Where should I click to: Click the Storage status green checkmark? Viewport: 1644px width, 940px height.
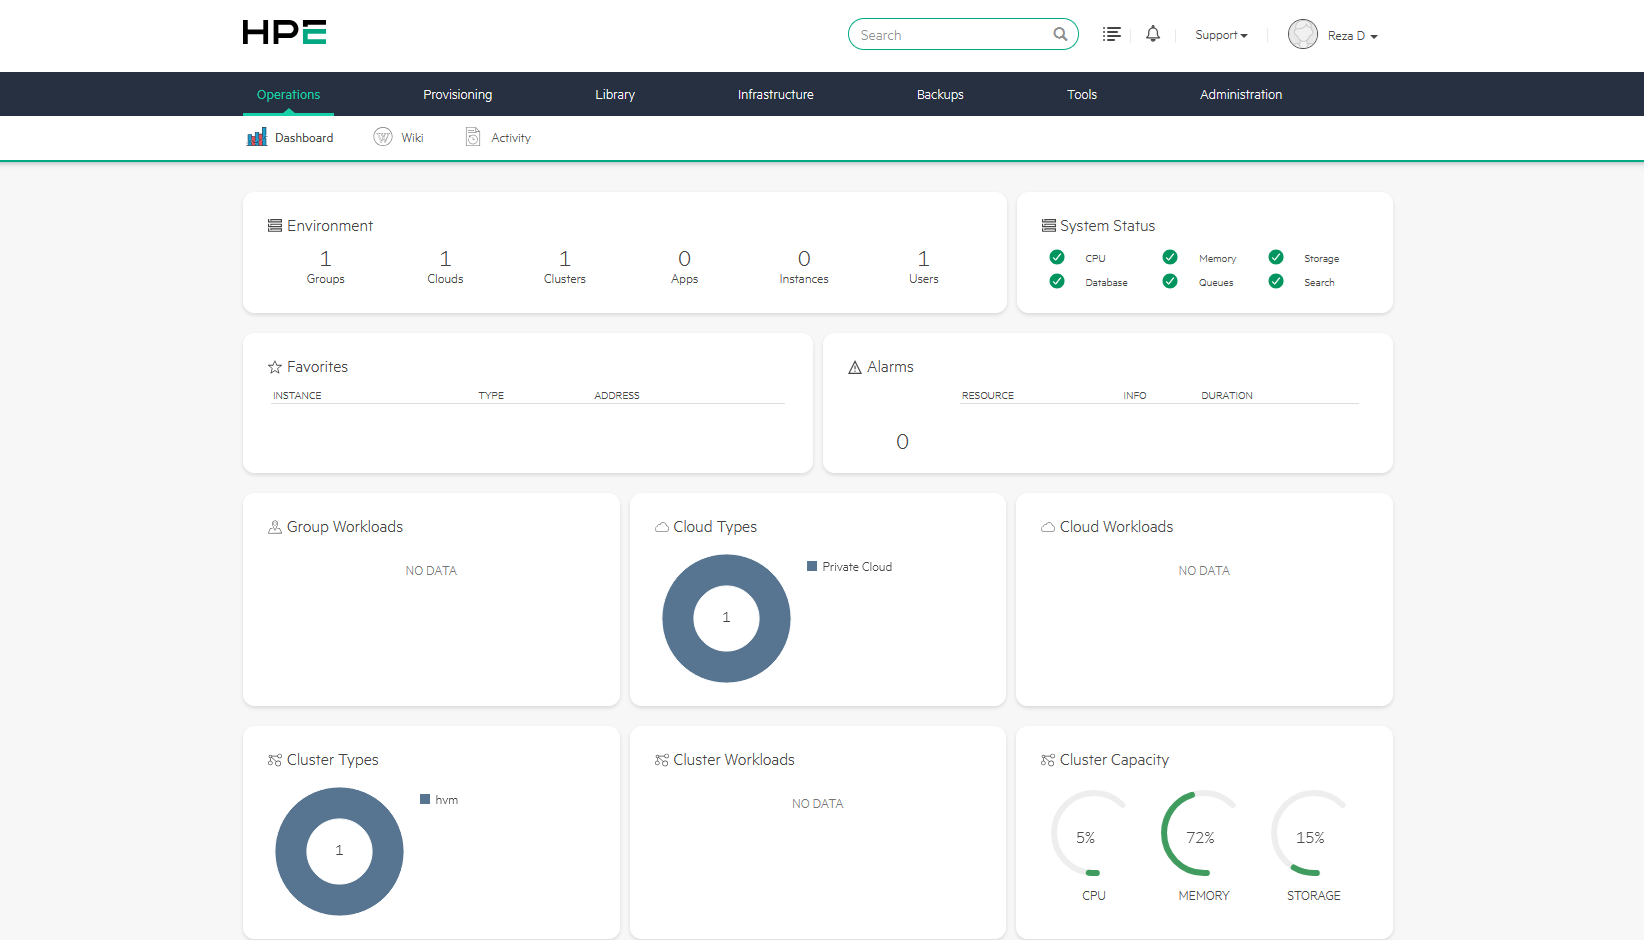(x=1276, y=257)
